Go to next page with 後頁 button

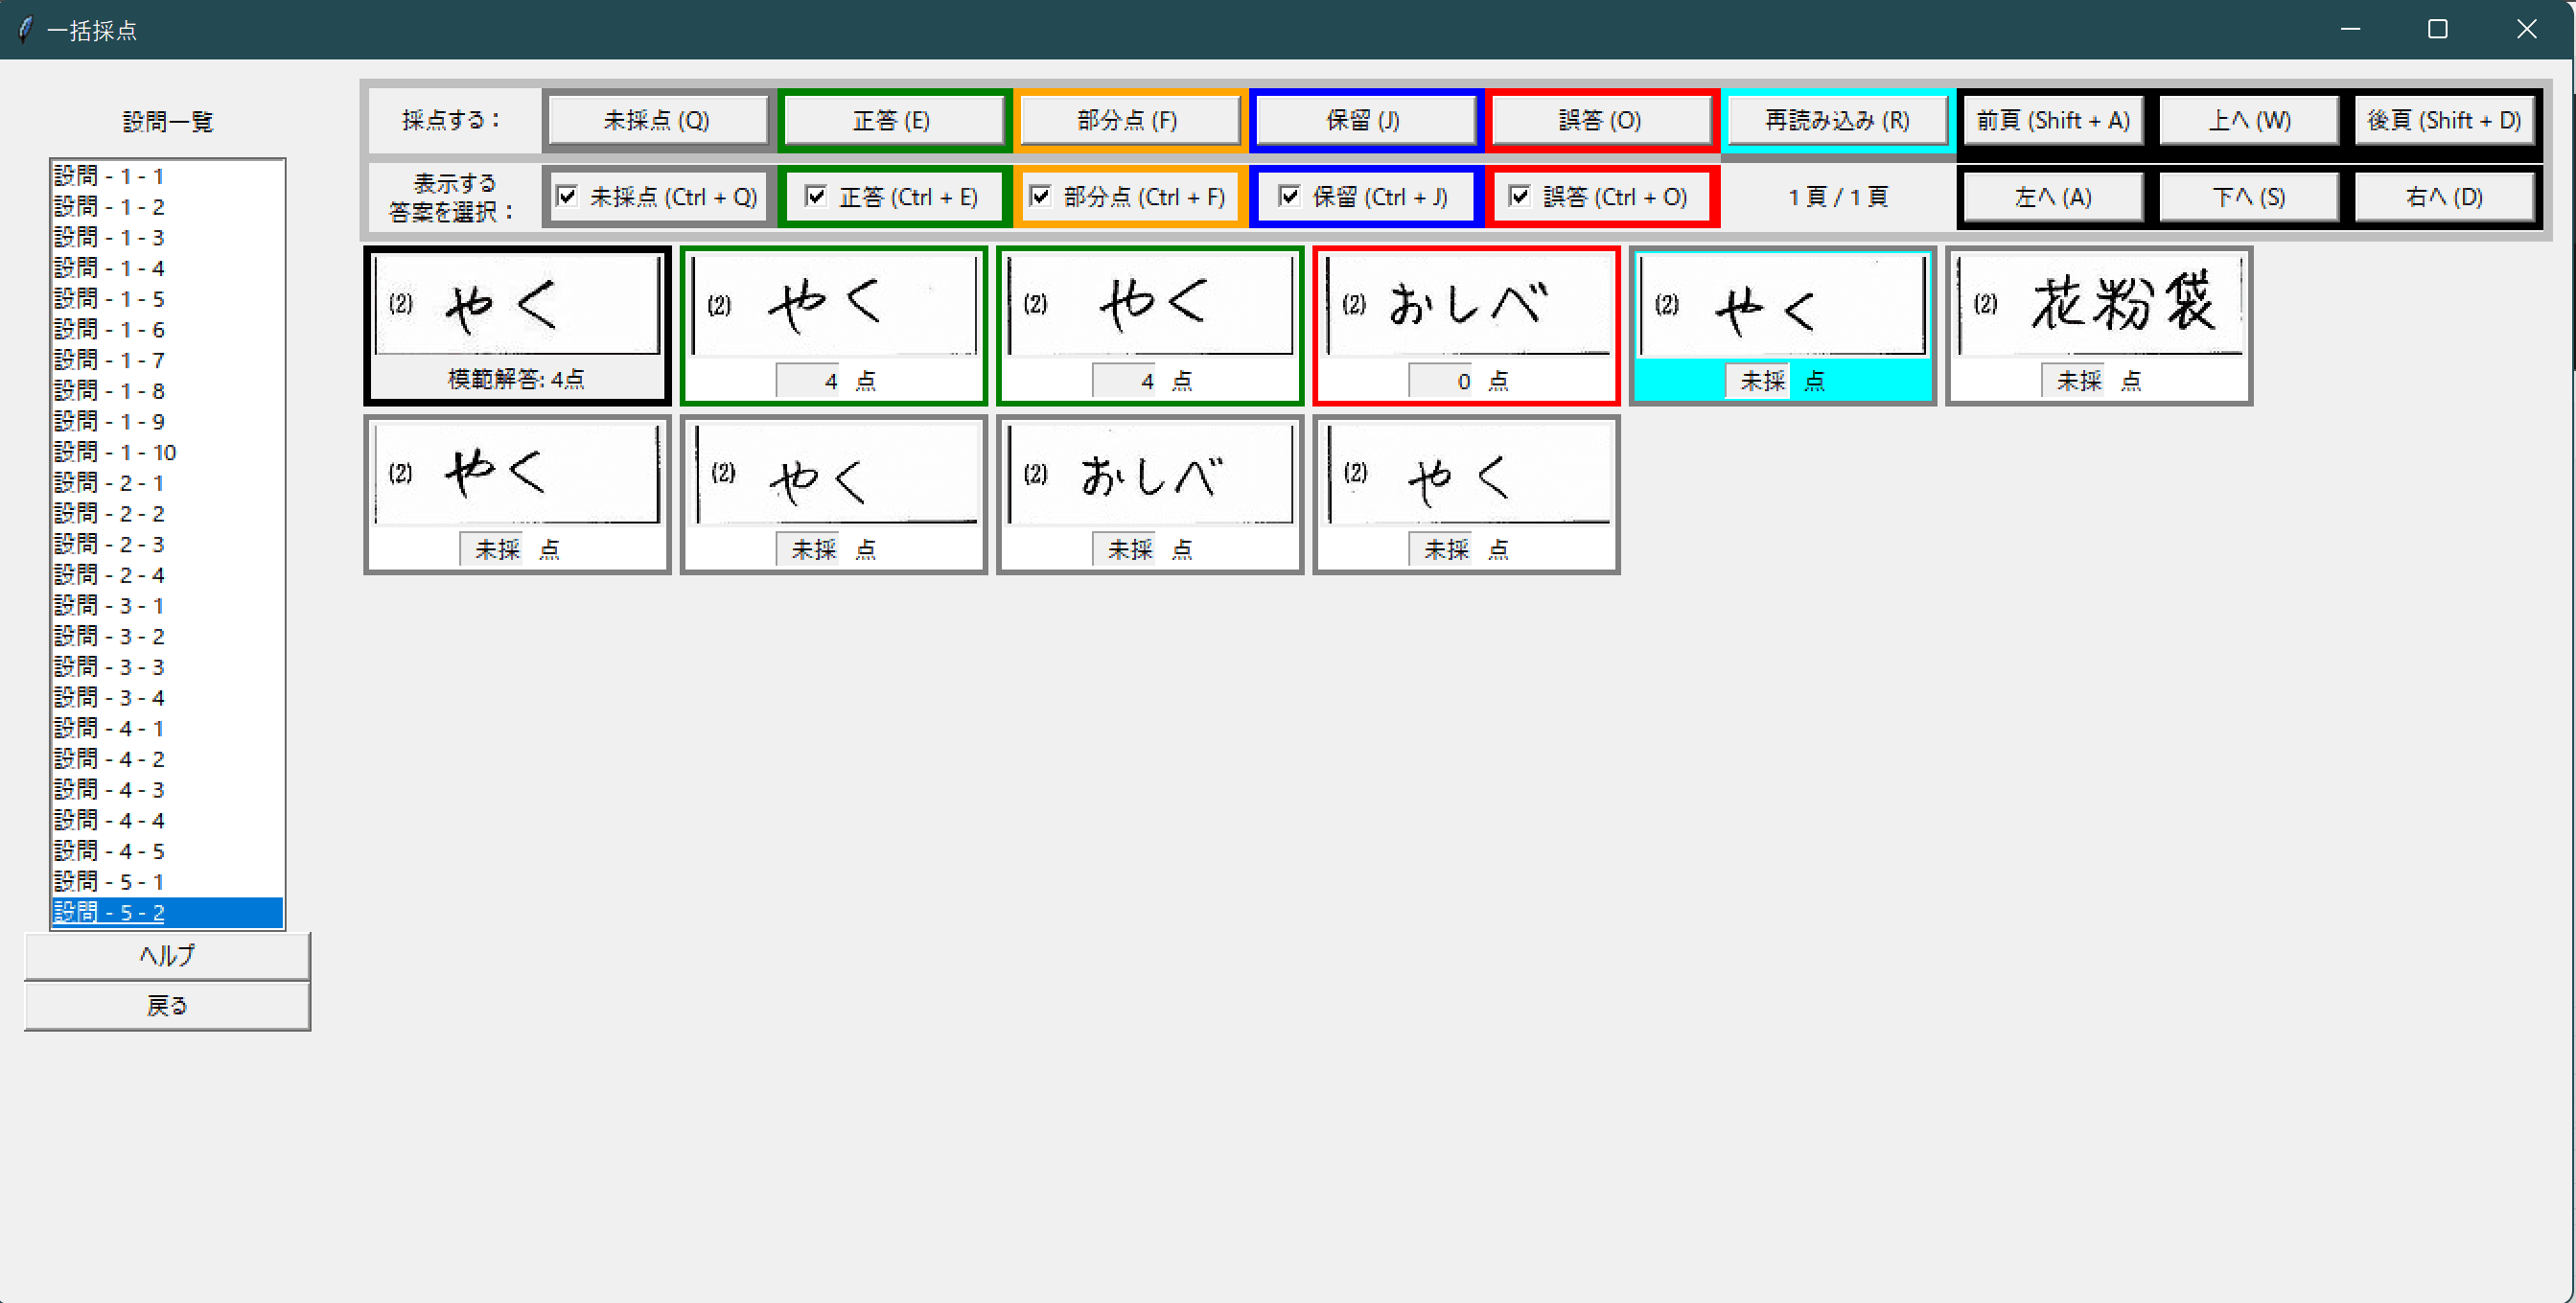pos(2443,120)
